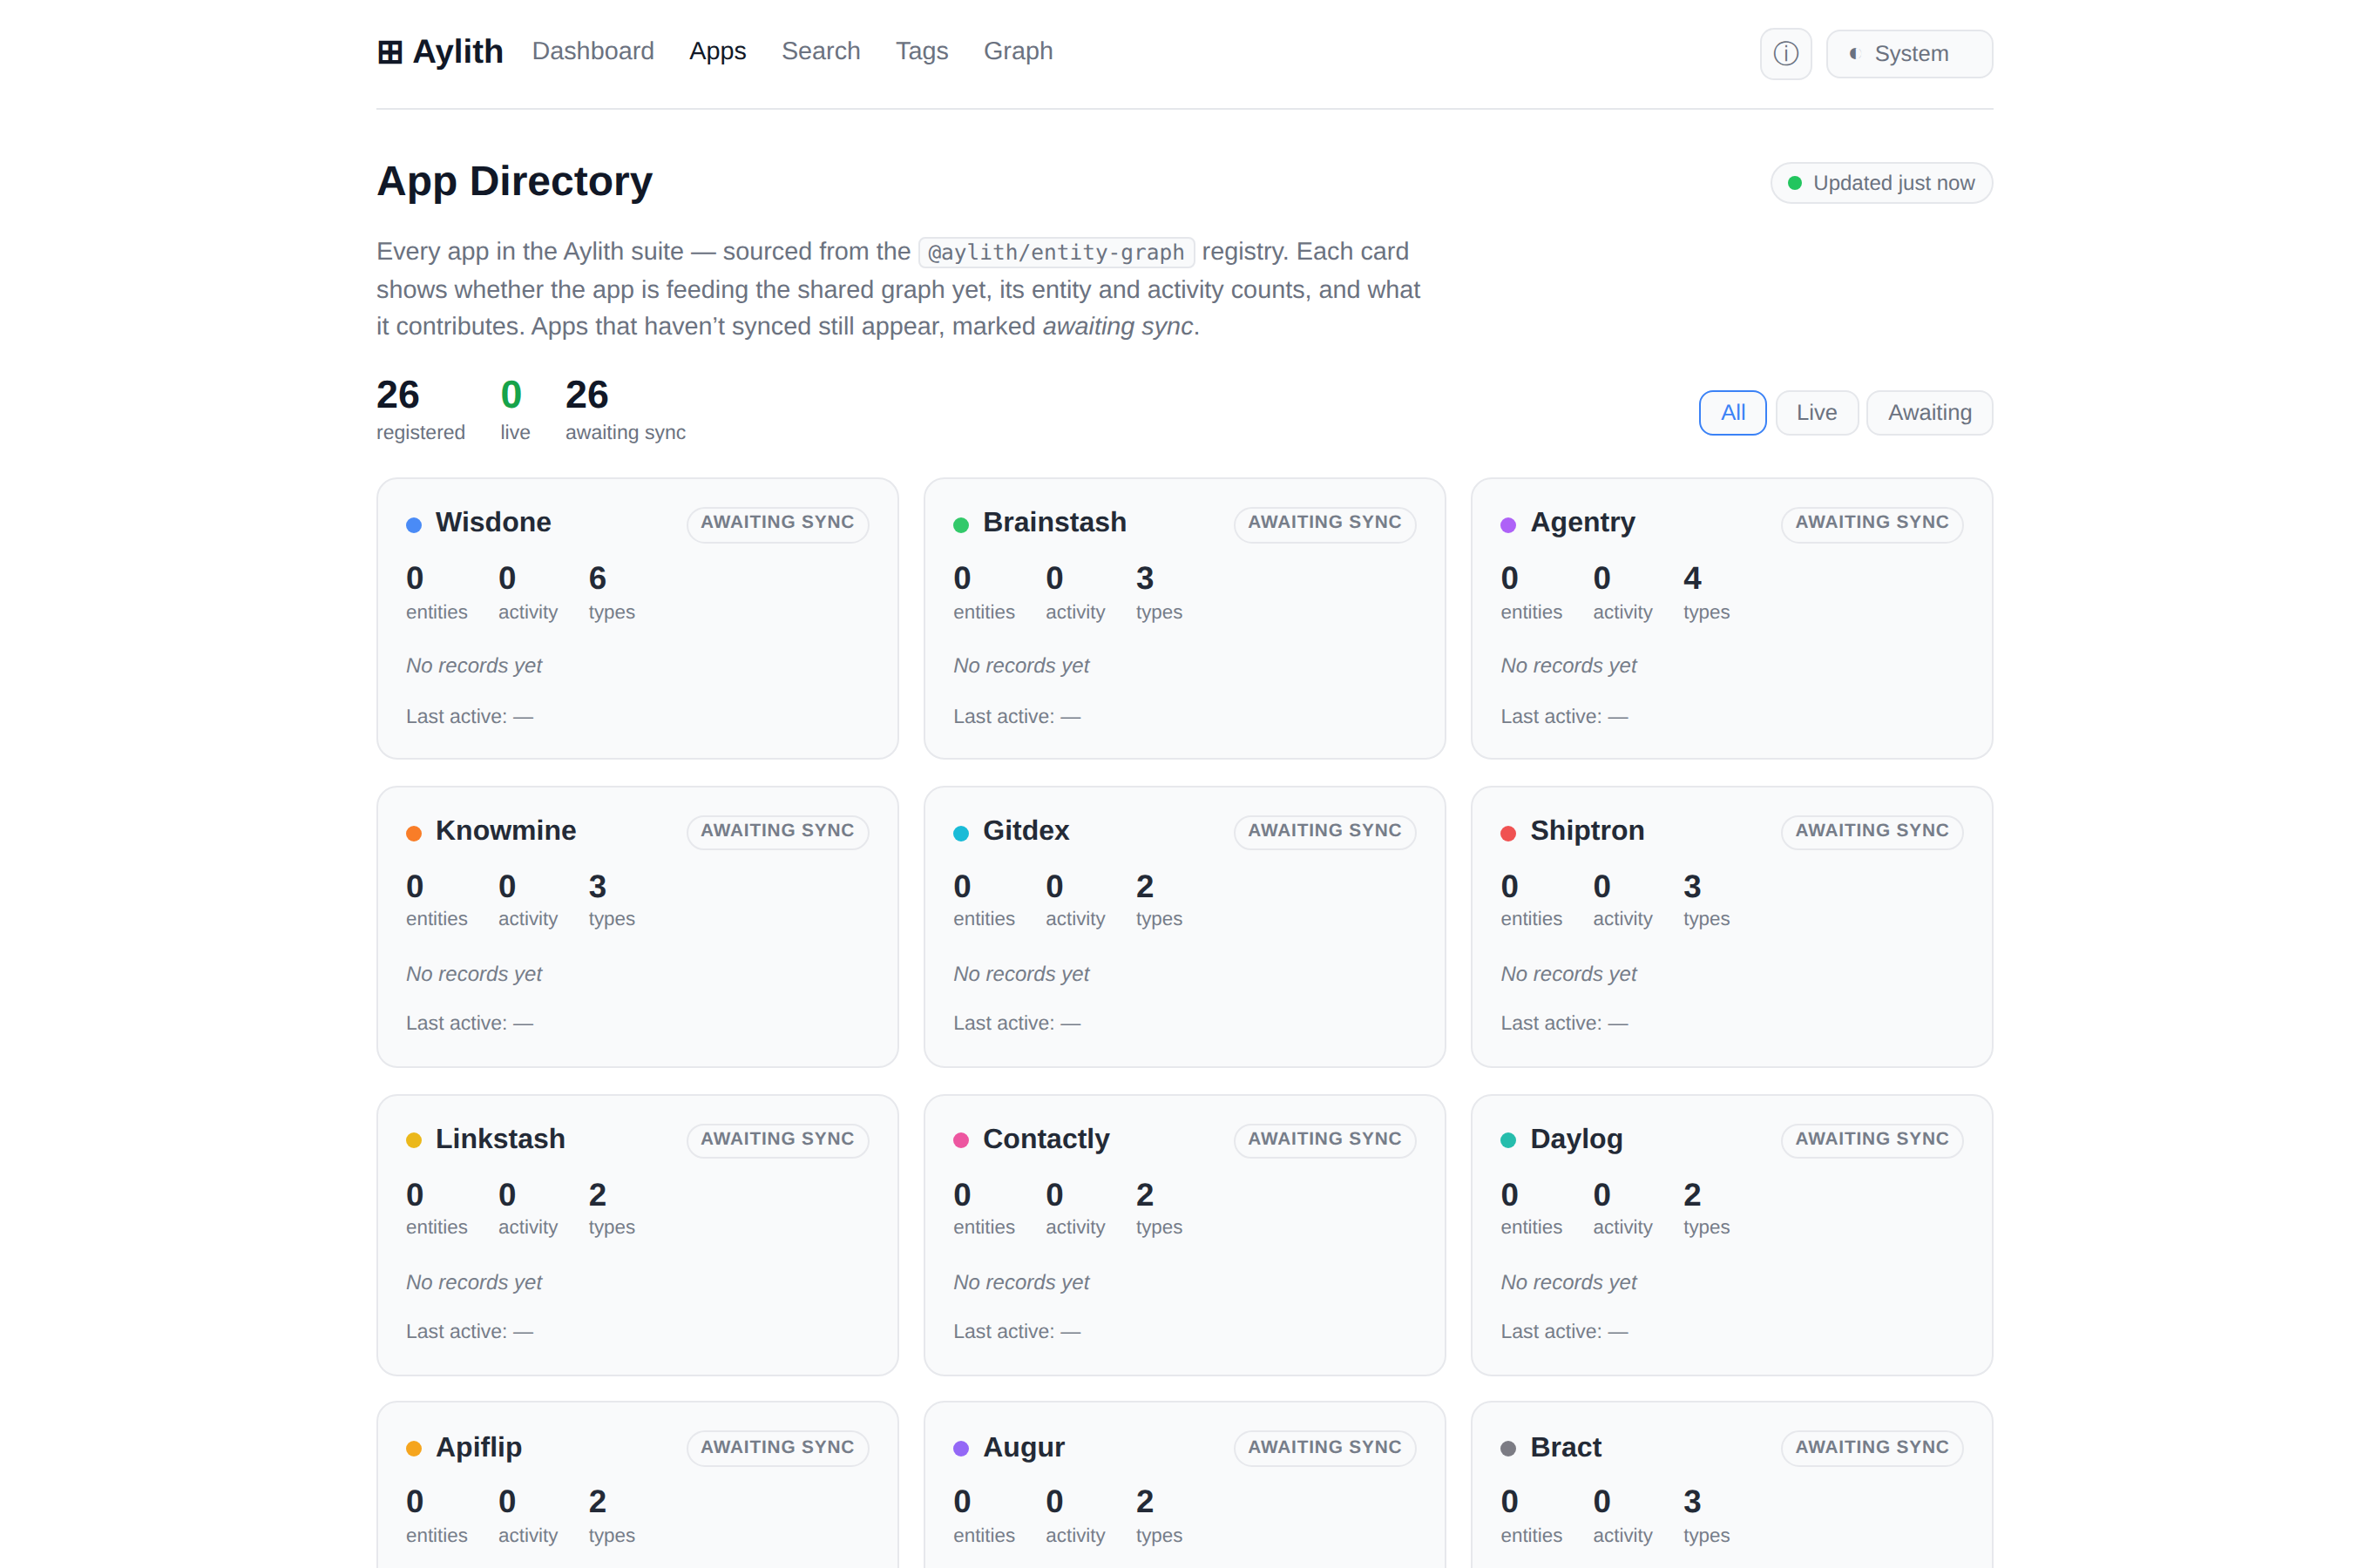
Task: Click the Aylith grid logo icon
Action: tap(390, 52)
